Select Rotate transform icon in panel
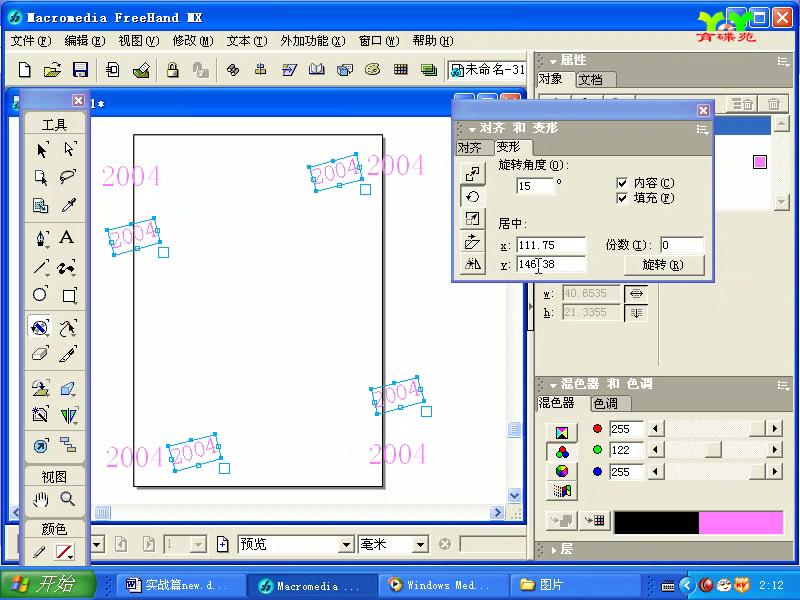Viewport: 800px width, 600px height. 472,196
